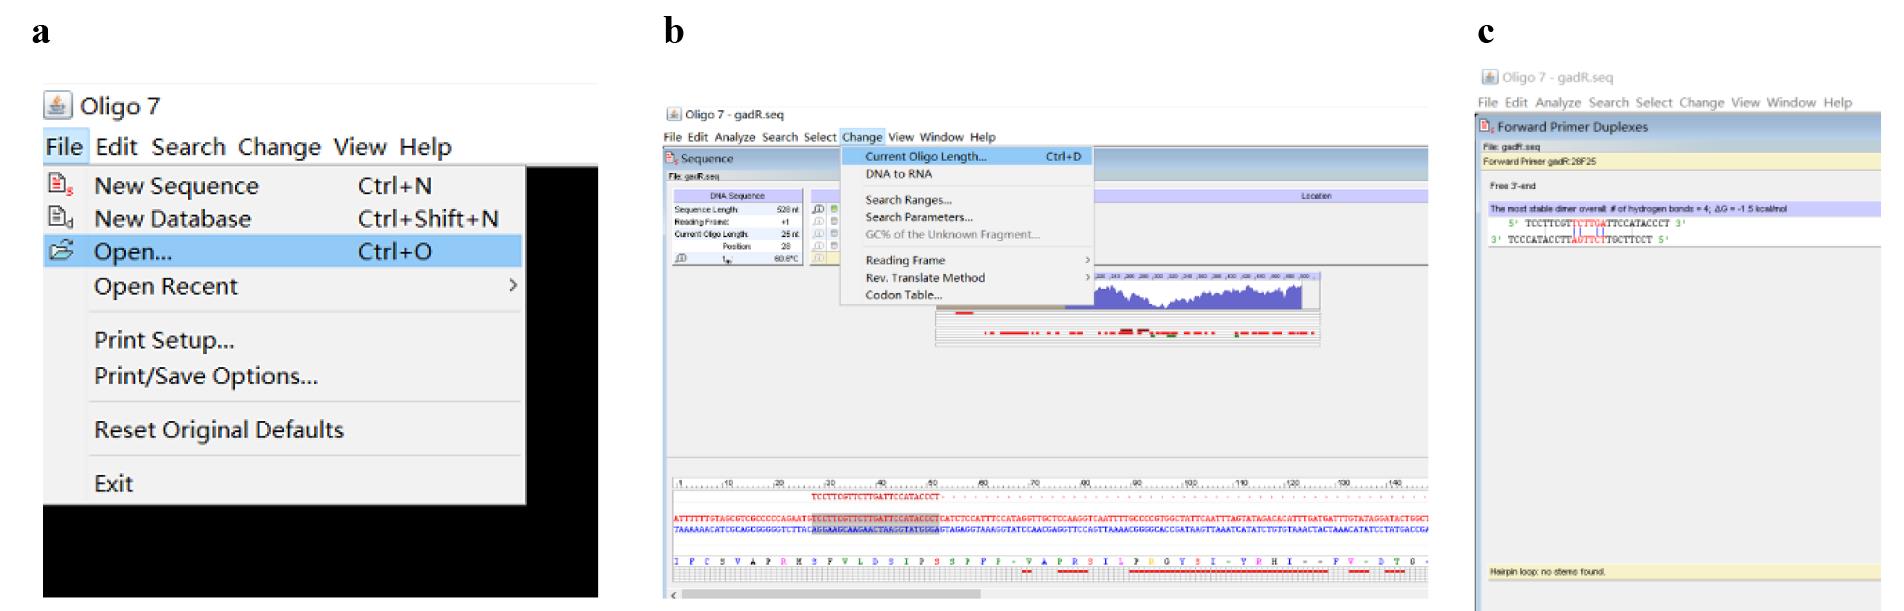
Task: Click the left scroll arrow under the sequence
Action: (x=672, y=595)
